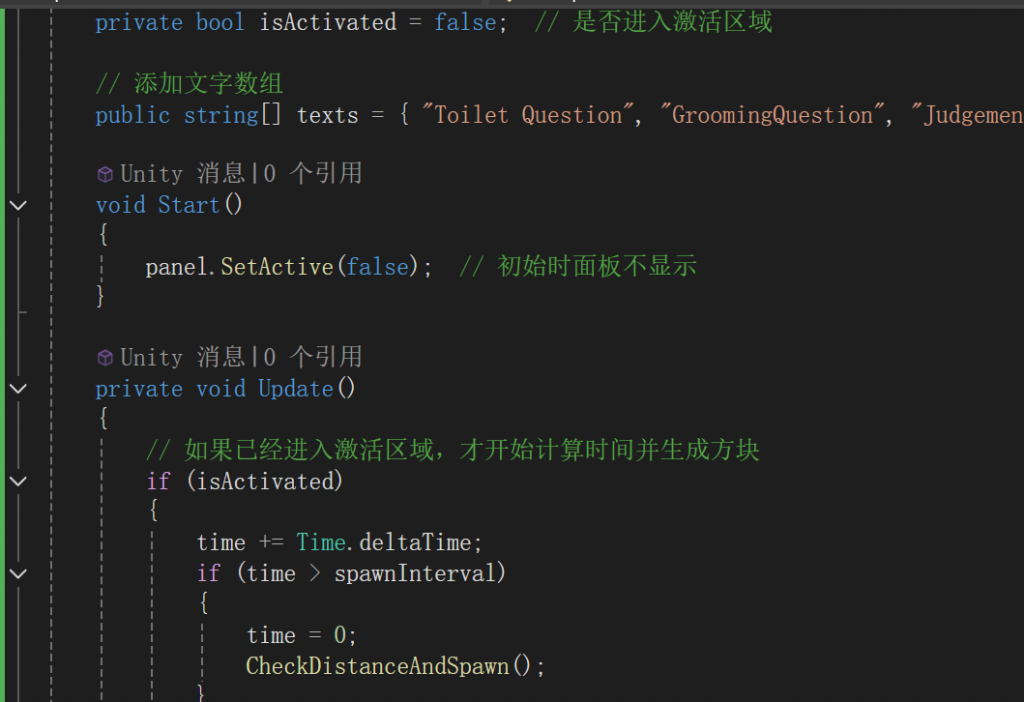The width and height of the screenshot is (1024, 702).
Task: Click the CheckDistanceAndSpawn() method call
Action: pos(394,666)
